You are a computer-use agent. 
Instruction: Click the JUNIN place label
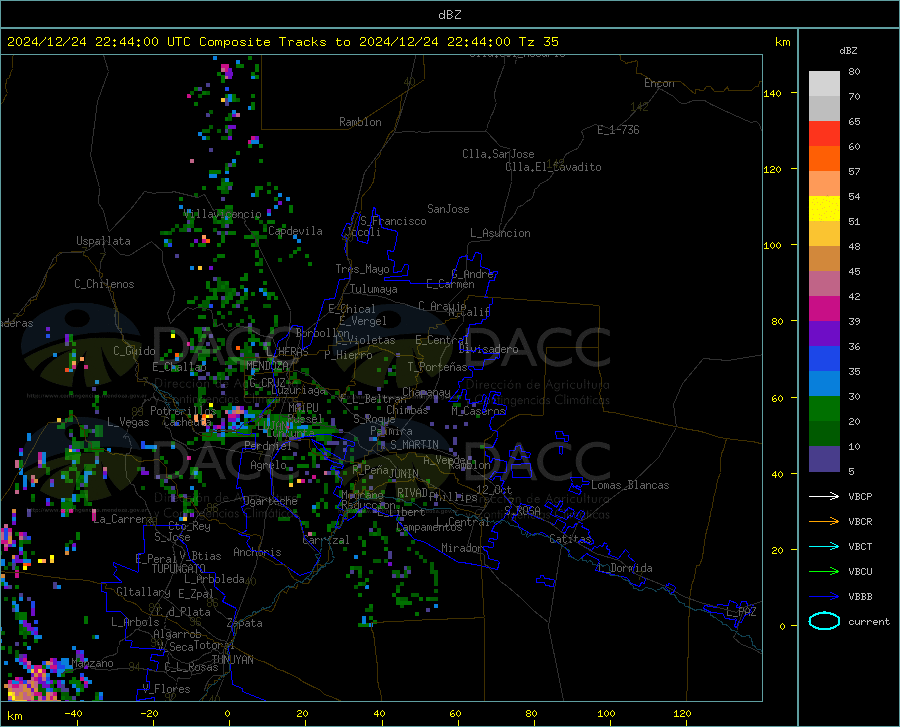404,474
